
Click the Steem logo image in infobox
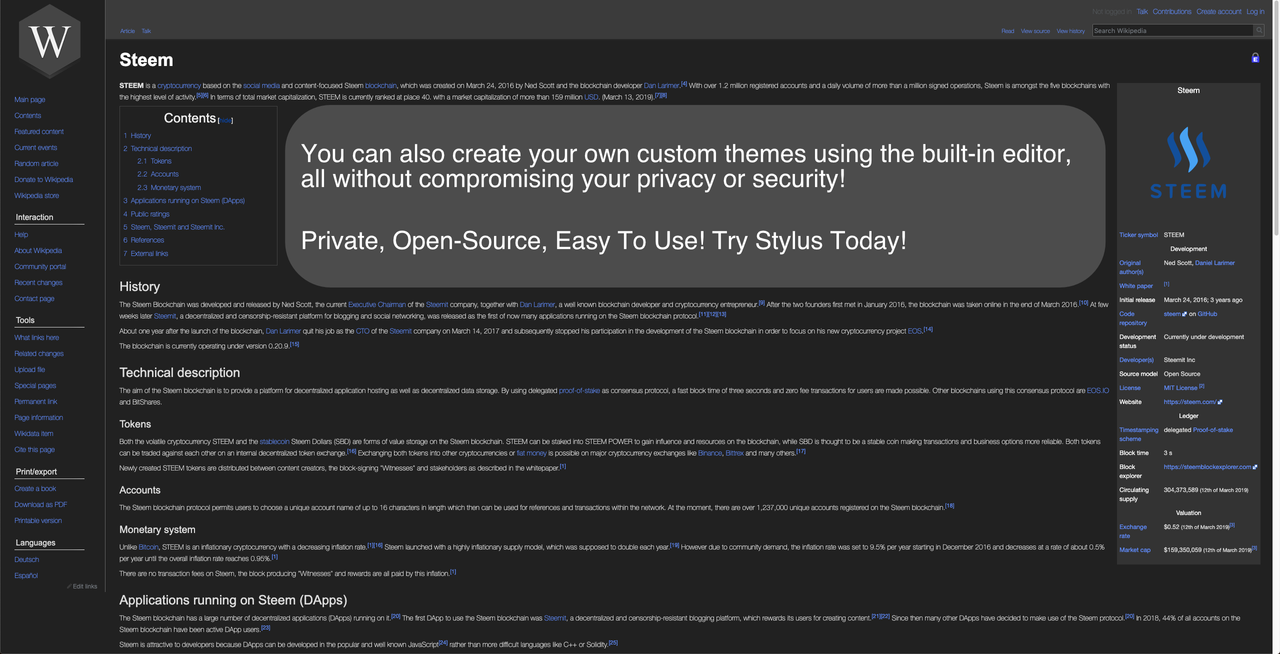1188,163
